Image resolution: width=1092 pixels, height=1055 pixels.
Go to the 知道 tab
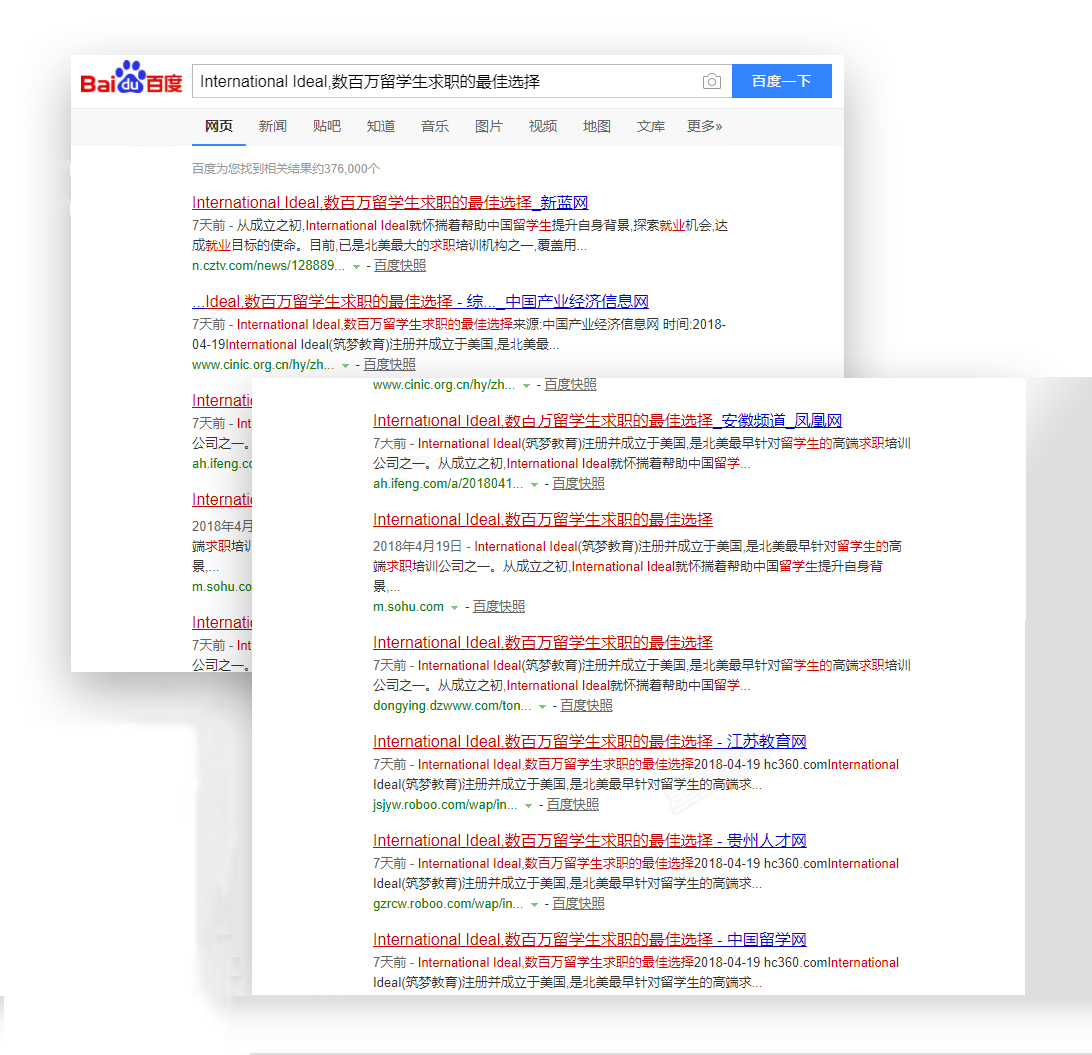[x=380, y=126]
